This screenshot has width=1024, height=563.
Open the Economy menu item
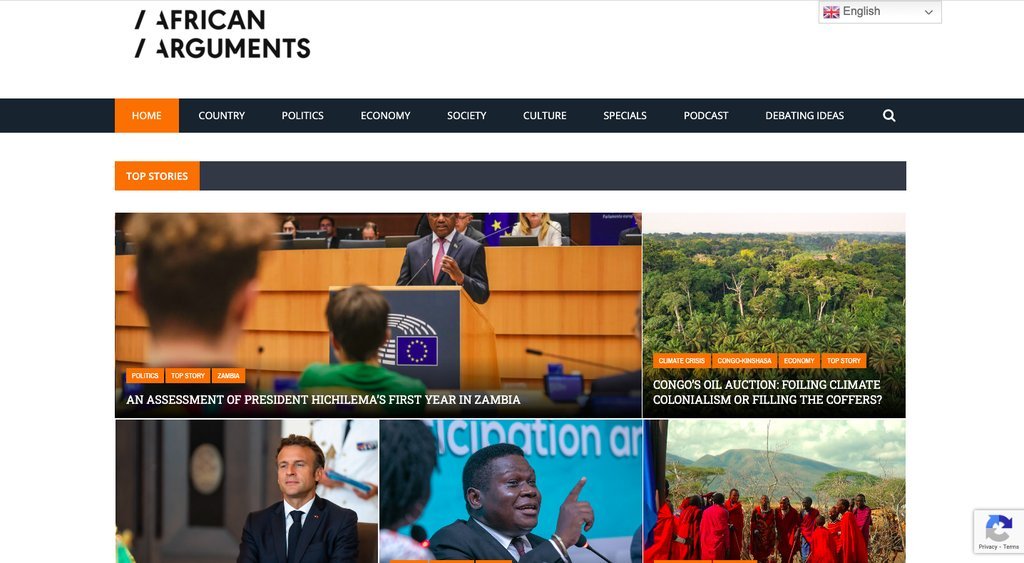pyautogui.click(x=385, y=116)
